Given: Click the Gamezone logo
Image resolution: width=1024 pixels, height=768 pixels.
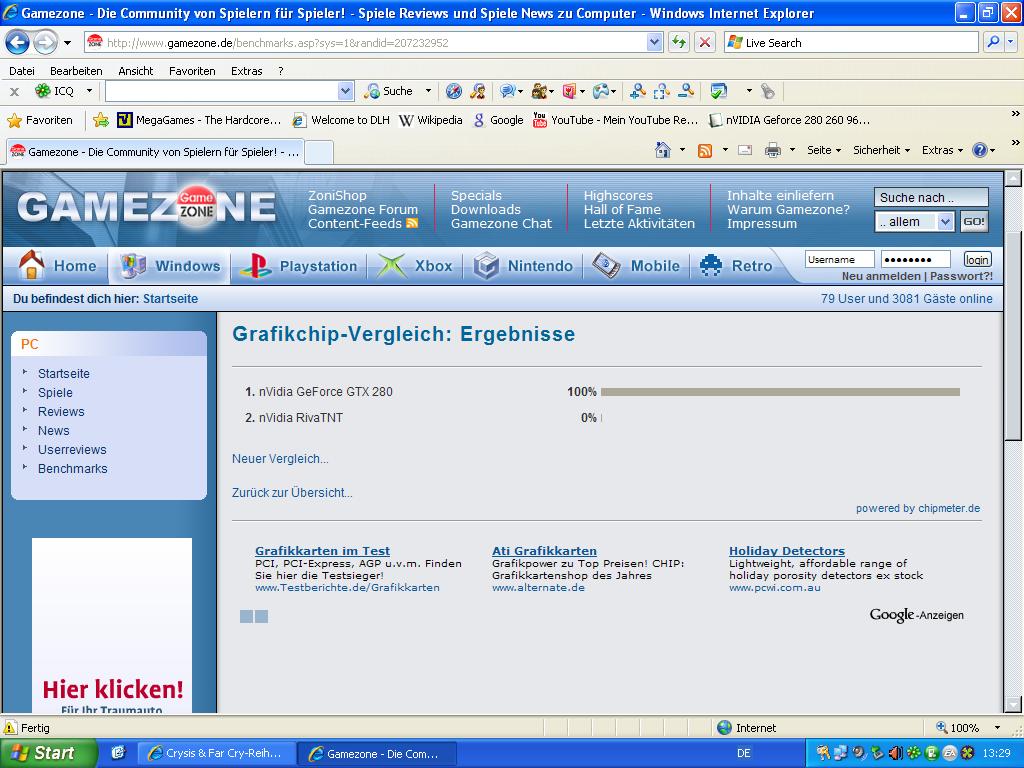Looking at the screenshot, I should coord(146,207).
